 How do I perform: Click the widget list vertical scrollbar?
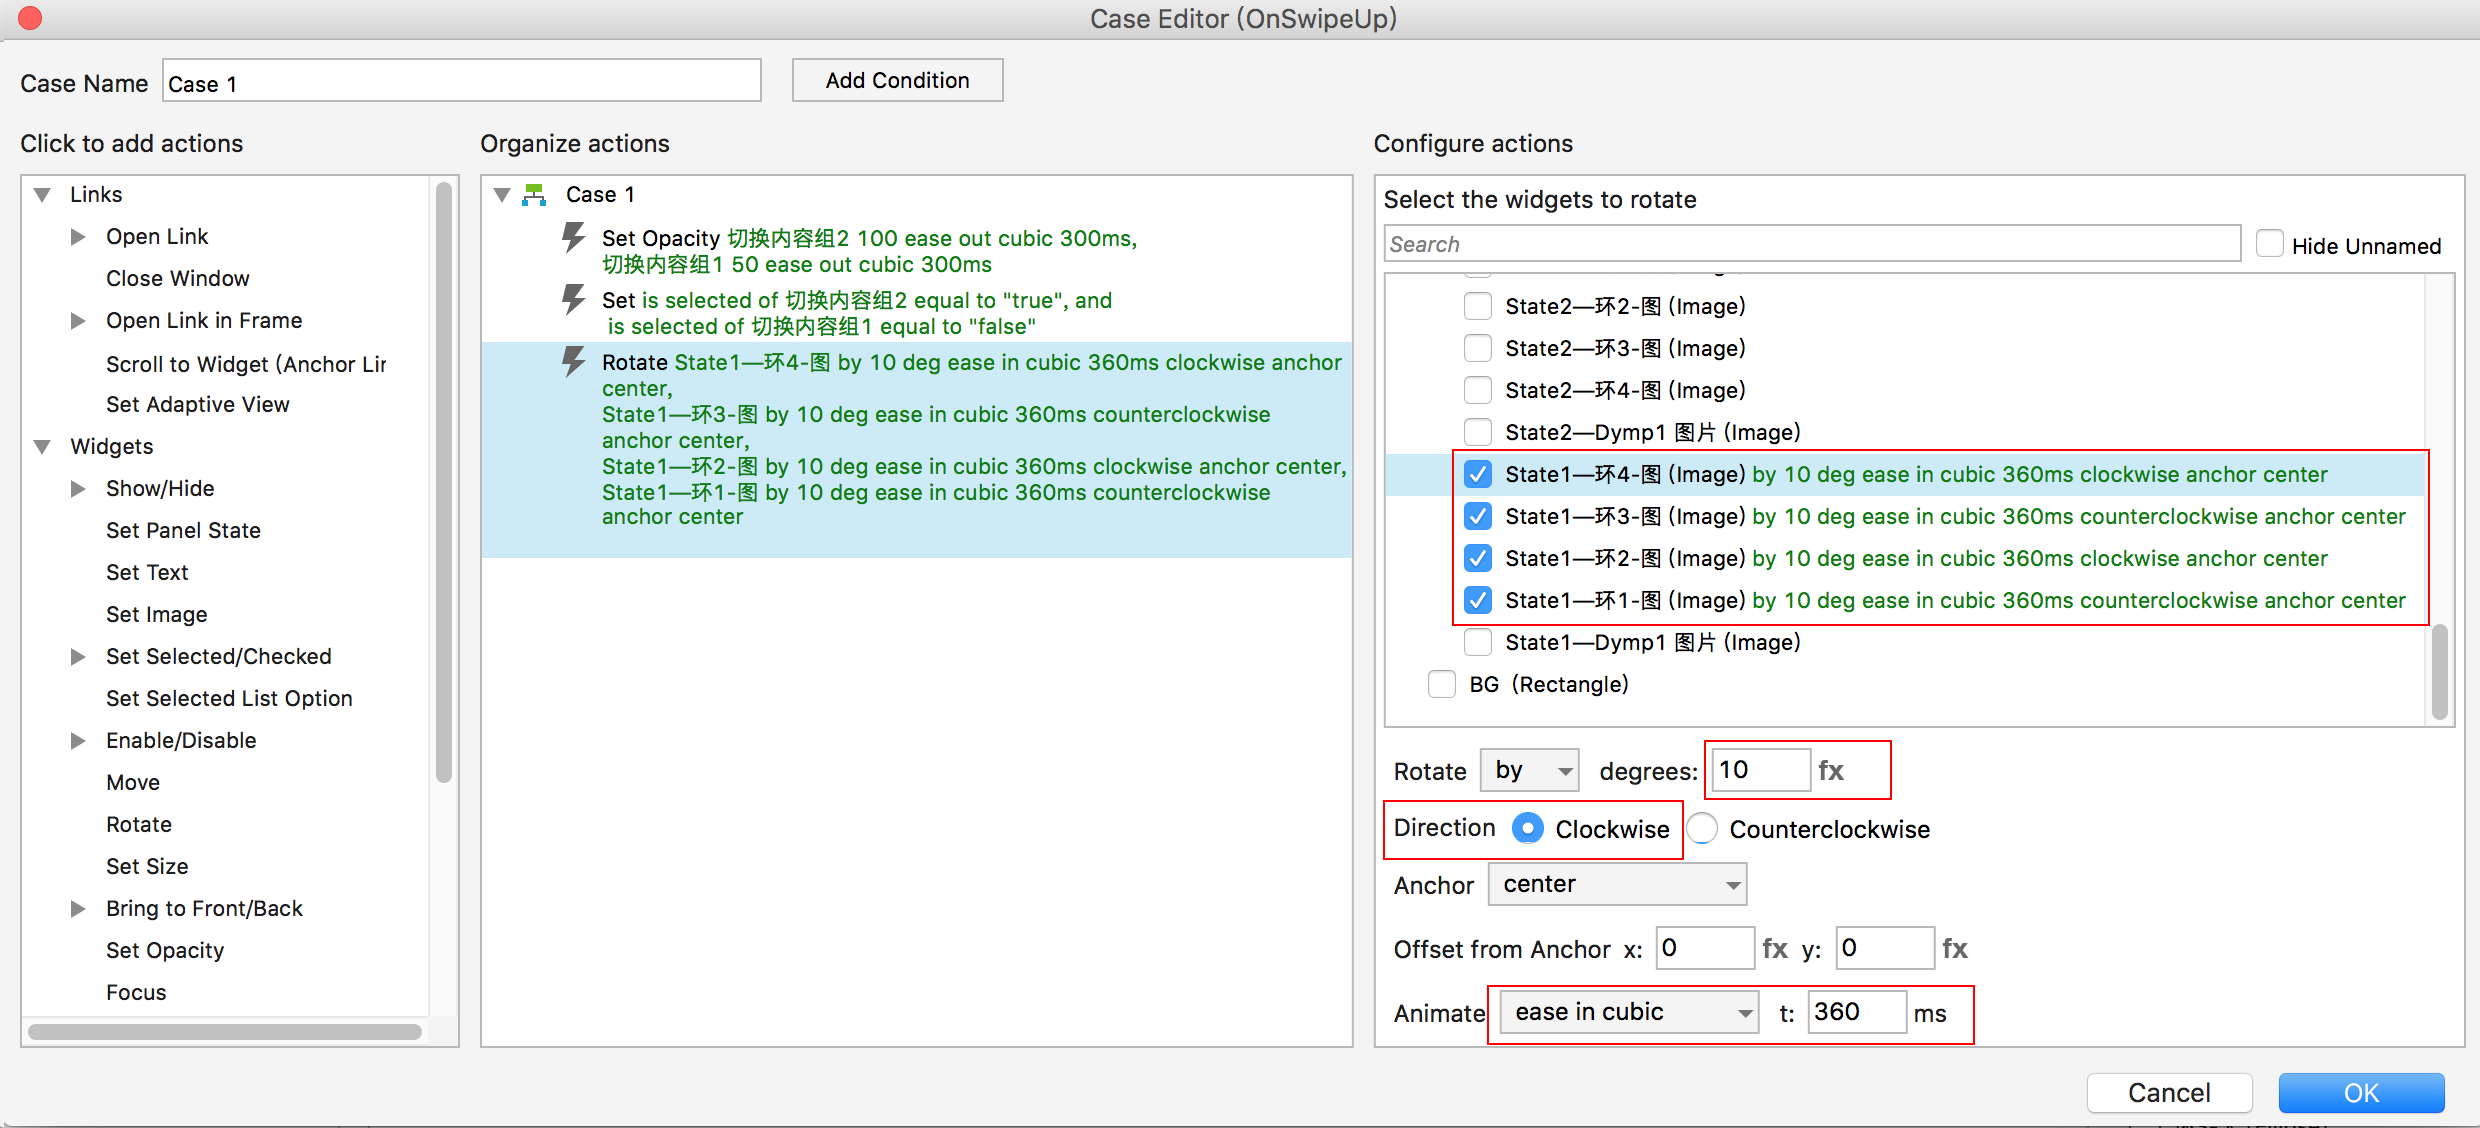click(2439, 670)
